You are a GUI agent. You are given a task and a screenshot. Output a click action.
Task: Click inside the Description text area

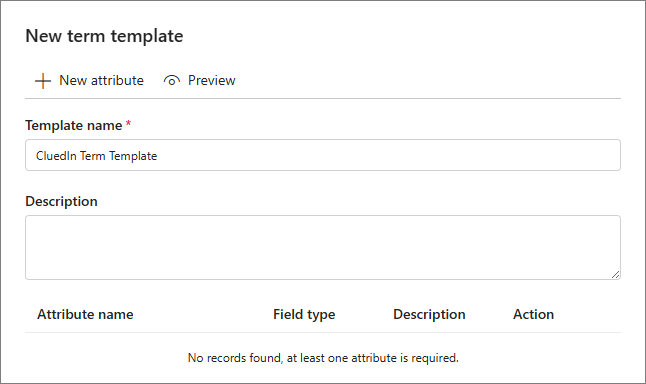pos(323,248)
